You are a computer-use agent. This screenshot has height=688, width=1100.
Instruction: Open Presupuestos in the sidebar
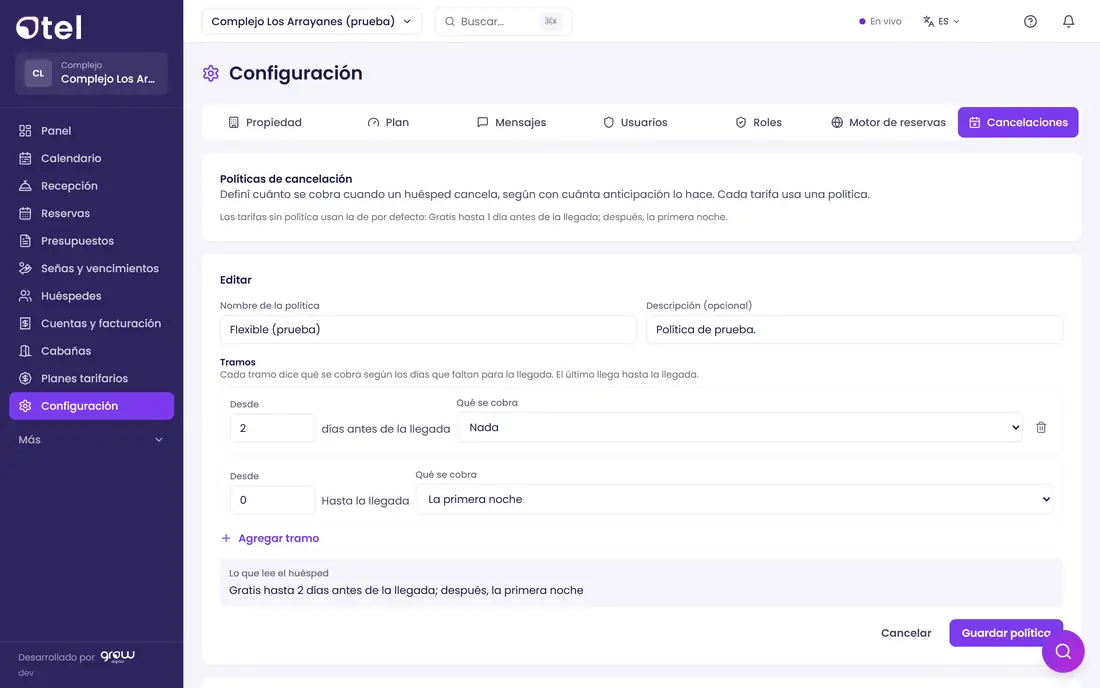91,241
